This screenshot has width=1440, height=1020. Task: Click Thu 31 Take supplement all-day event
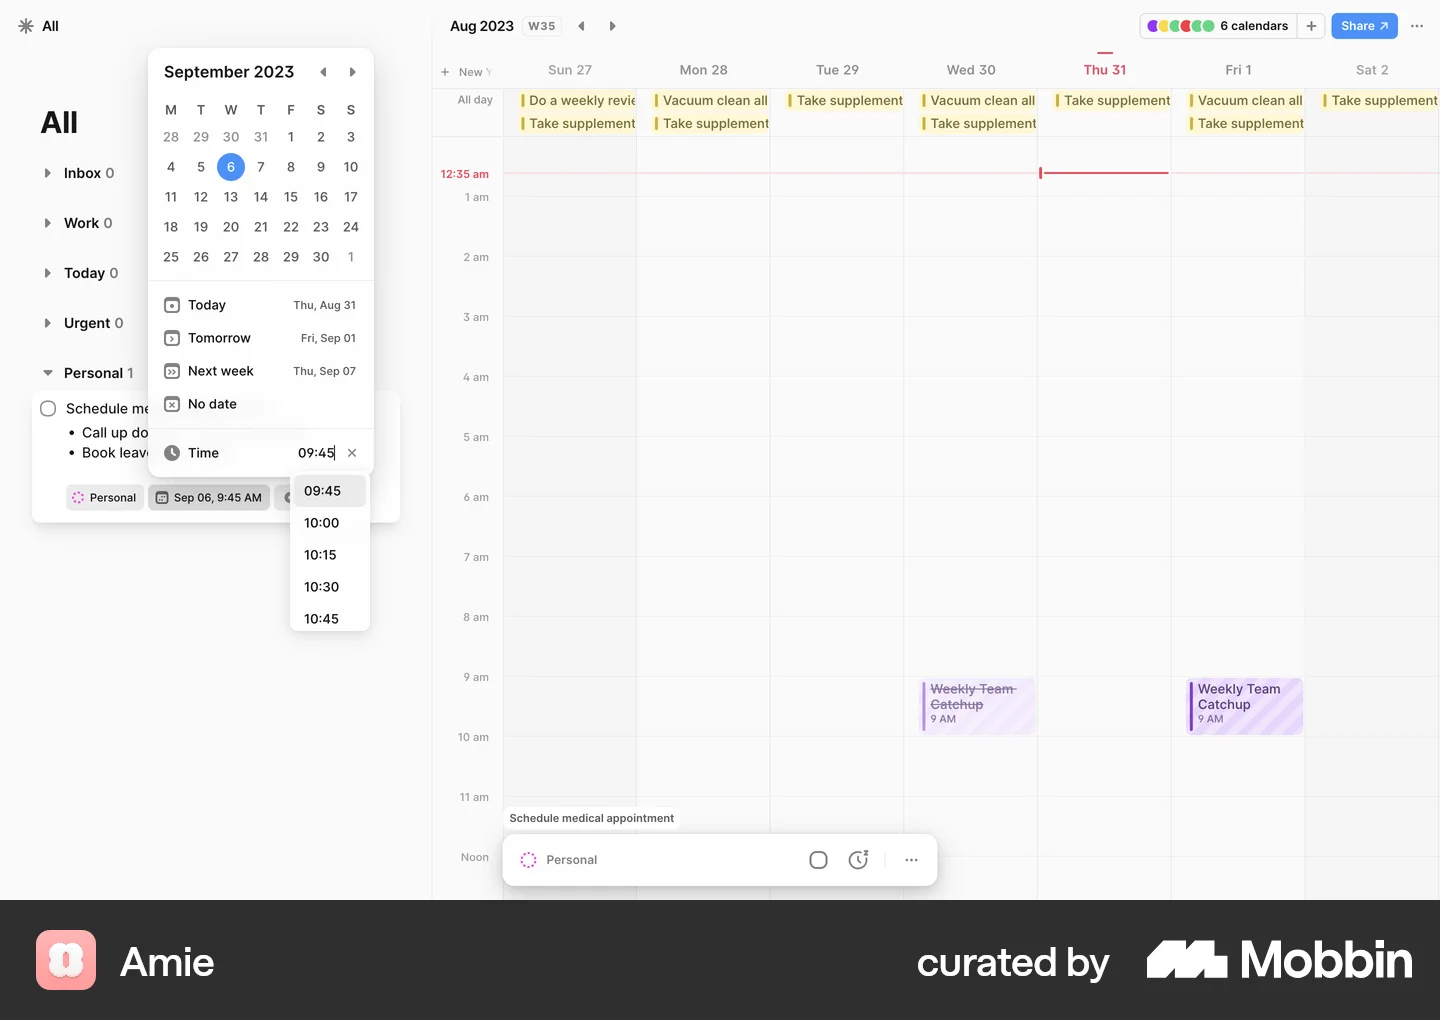(x=1112, y=100)
